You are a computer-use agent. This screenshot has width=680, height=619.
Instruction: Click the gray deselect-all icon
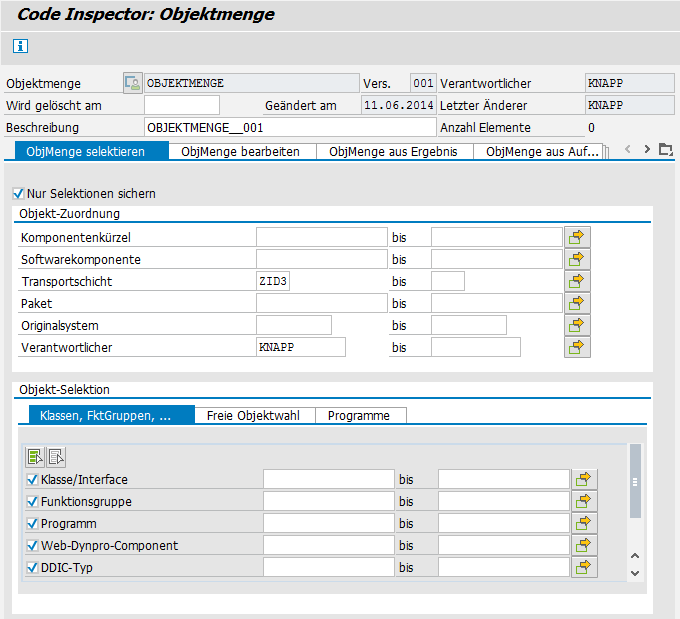[x=56, y=457]
